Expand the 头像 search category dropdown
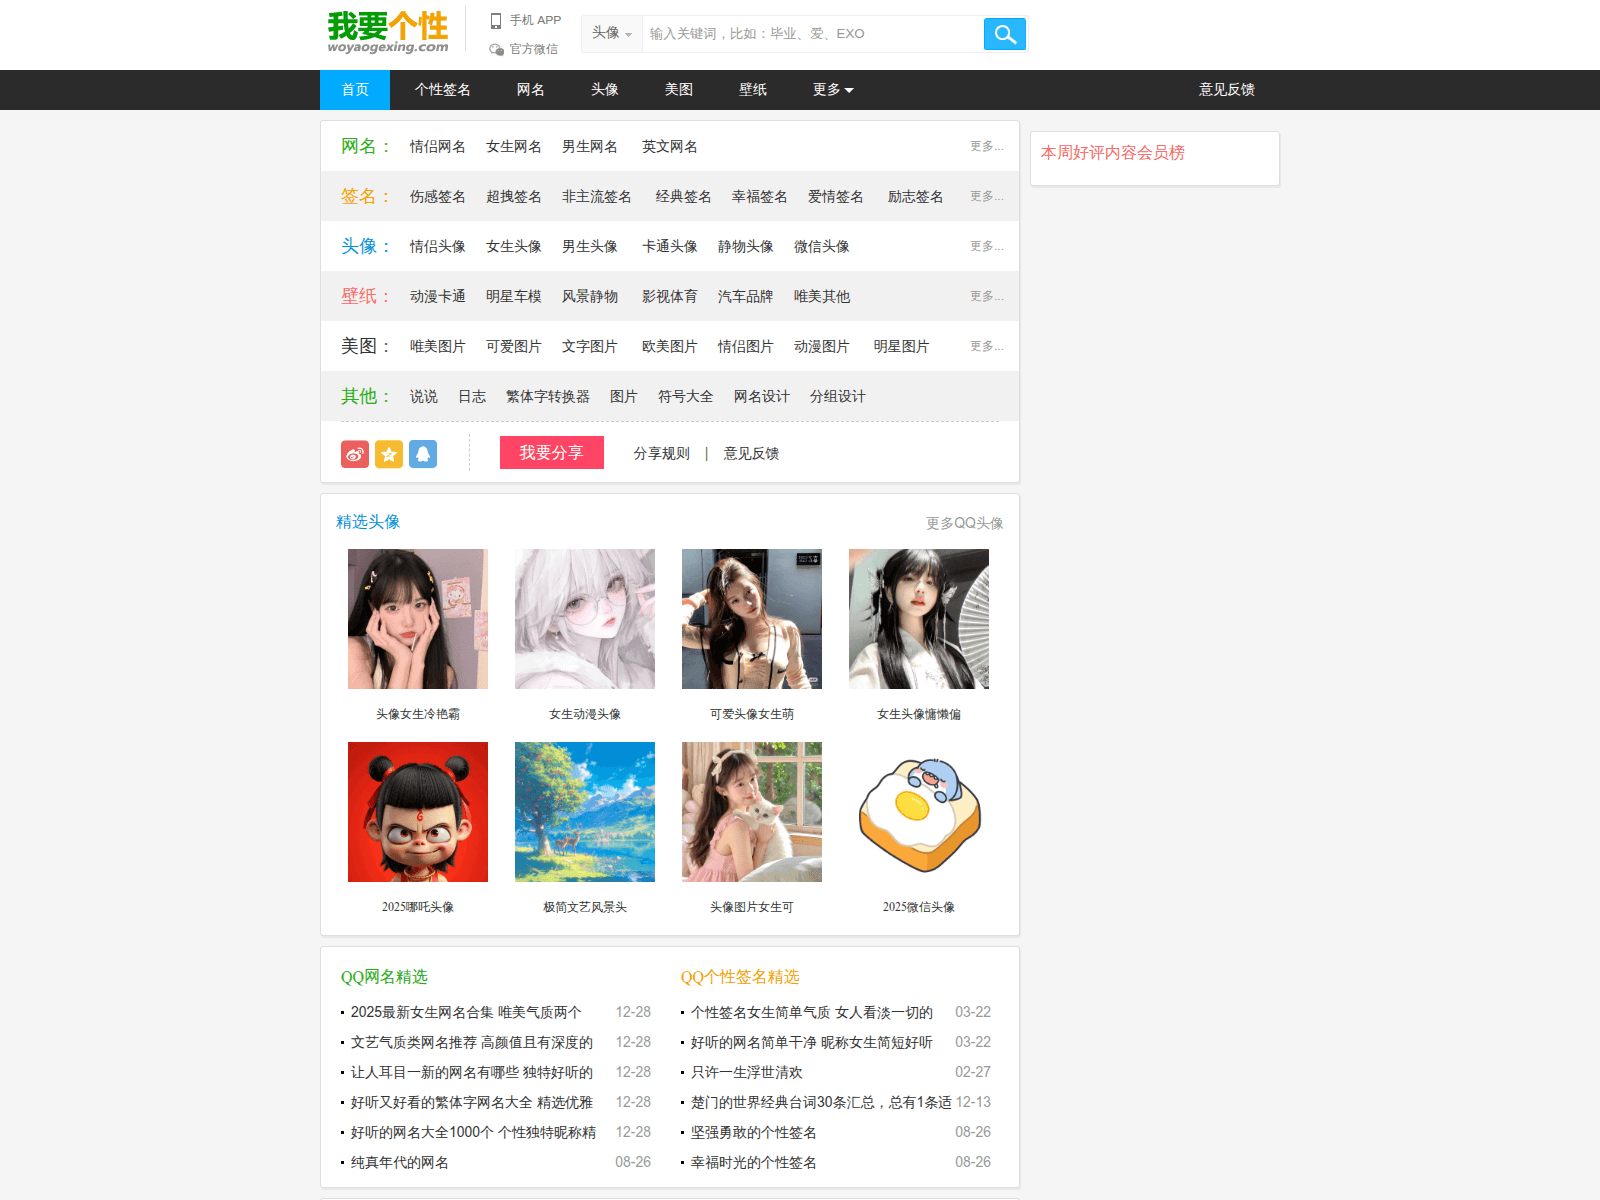 611,33
